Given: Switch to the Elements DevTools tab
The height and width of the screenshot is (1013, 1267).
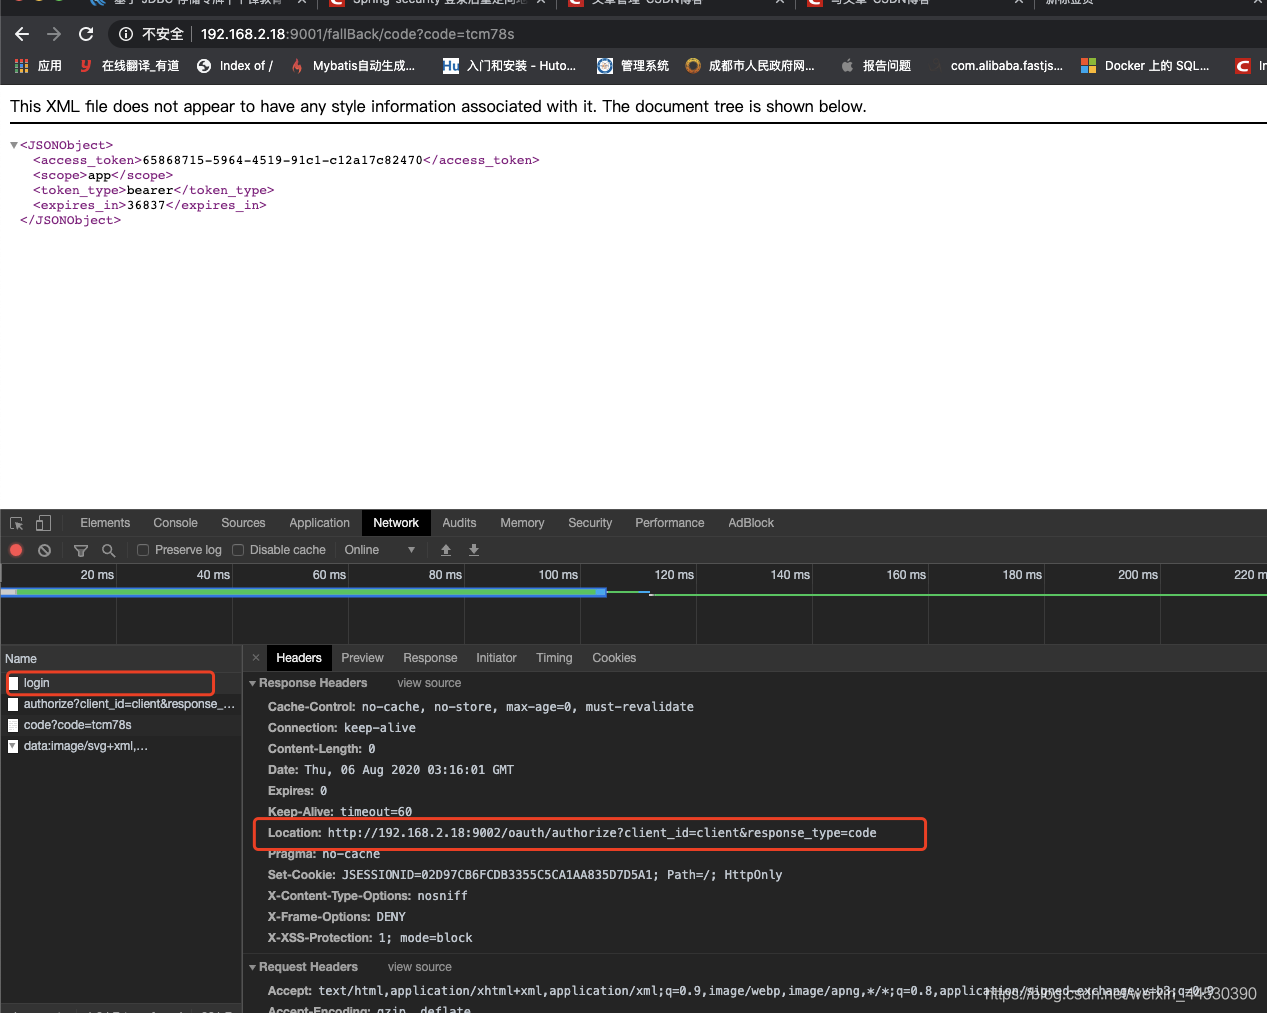Looking at the screenshot, I should [105, 523].
